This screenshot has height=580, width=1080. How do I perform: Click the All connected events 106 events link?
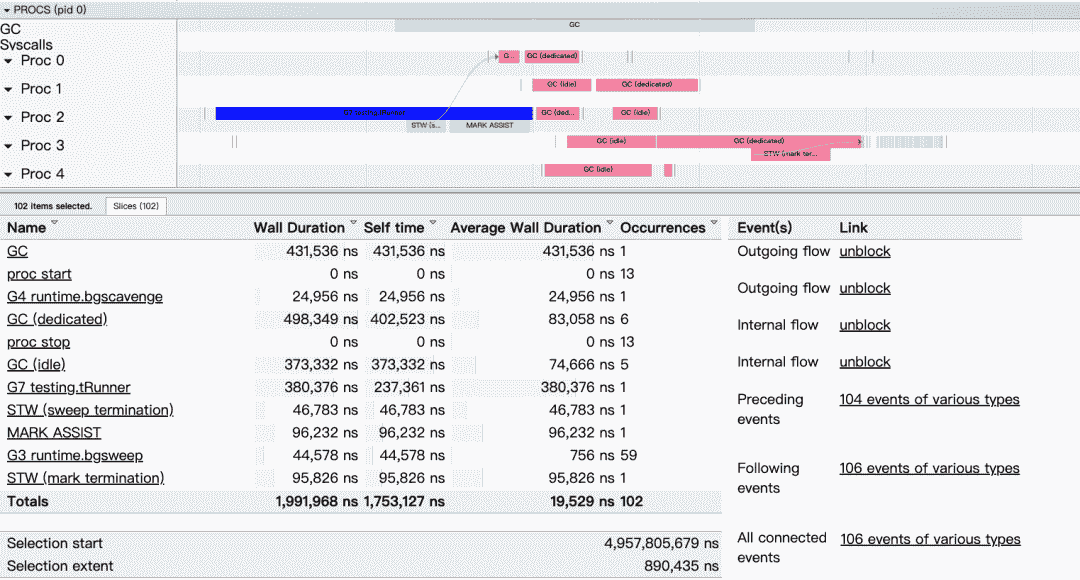pyautogui.click(x=929, y=539)
